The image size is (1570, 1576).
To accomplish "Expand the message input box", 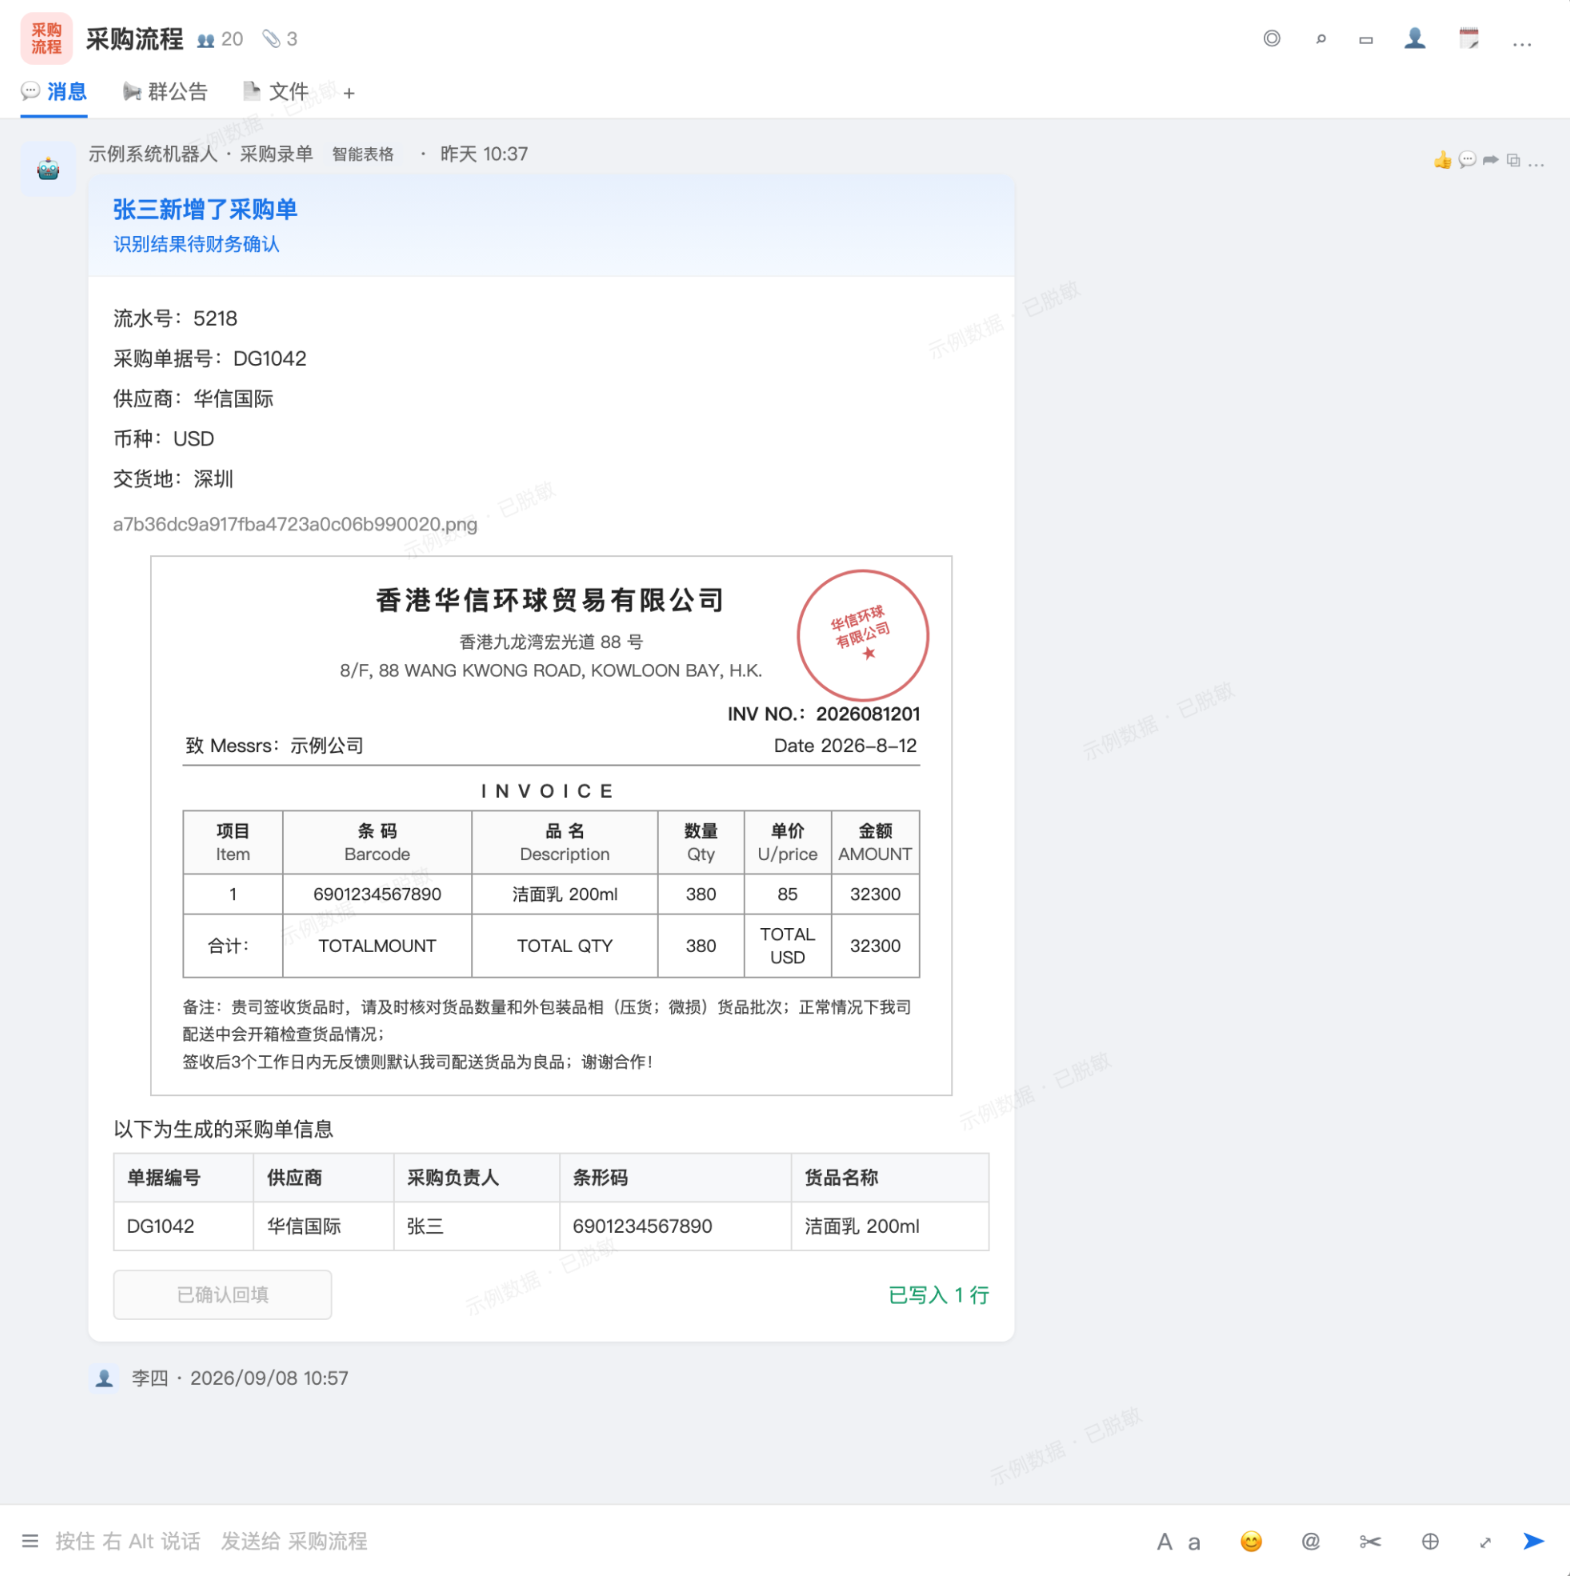I will [1486, 1542].
